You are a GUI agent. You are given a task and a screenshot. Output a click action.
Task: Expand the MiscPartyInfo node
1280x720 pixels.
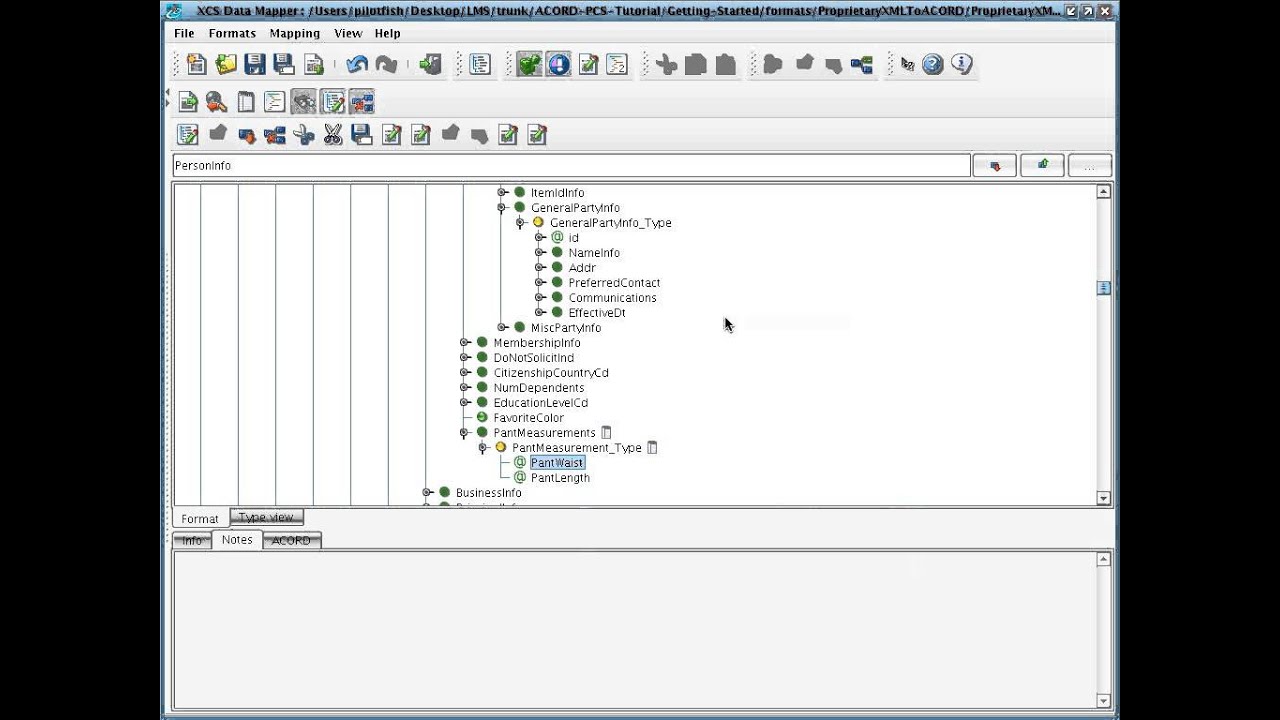[502, 328]
